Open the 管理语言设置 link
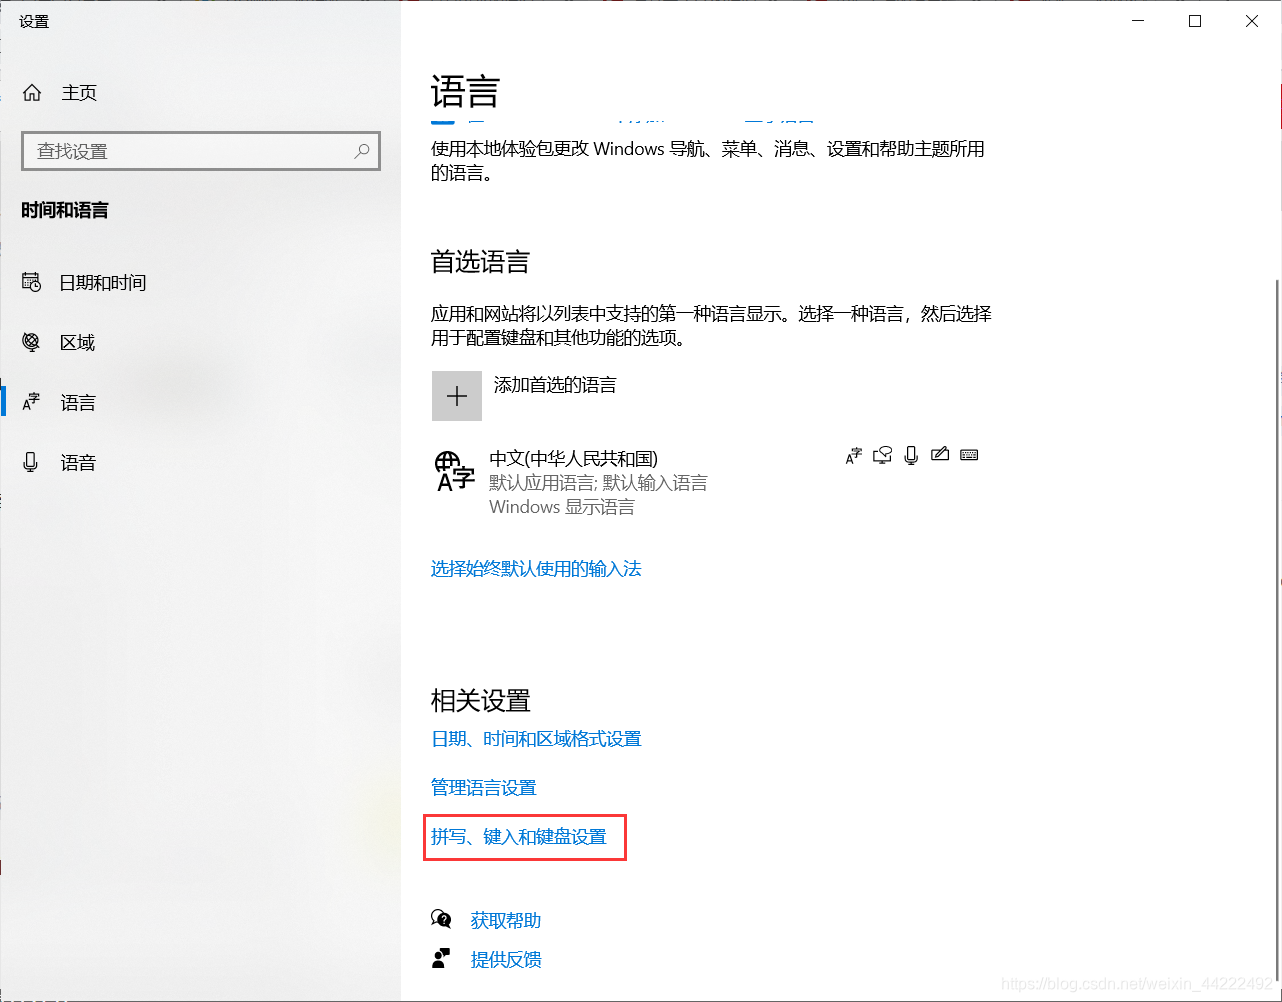 [x=484, y=788]
